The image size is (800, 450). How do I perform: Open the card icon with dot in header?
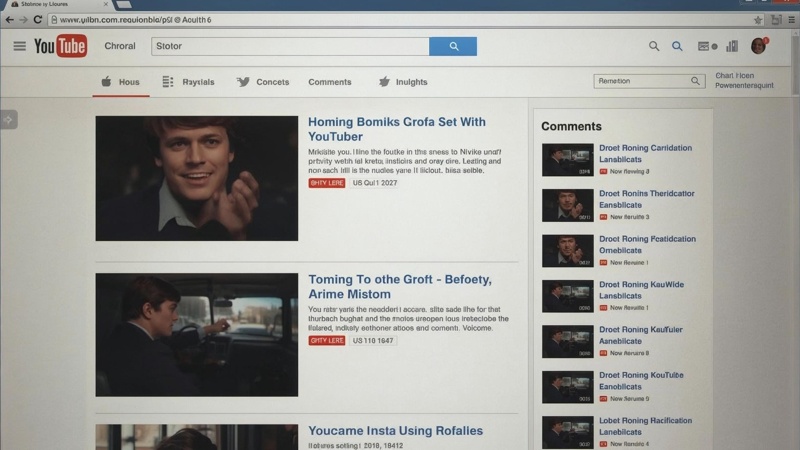pos(707,46)
